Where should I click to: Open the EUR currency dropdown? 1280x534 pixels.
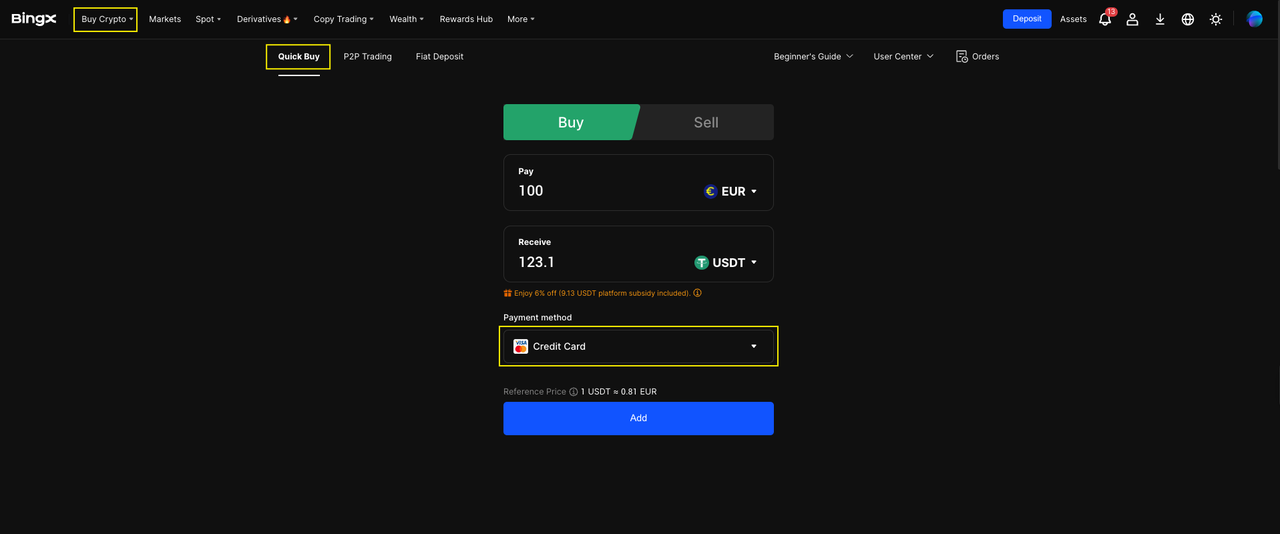pyautogui.click(x=731, y=191)
